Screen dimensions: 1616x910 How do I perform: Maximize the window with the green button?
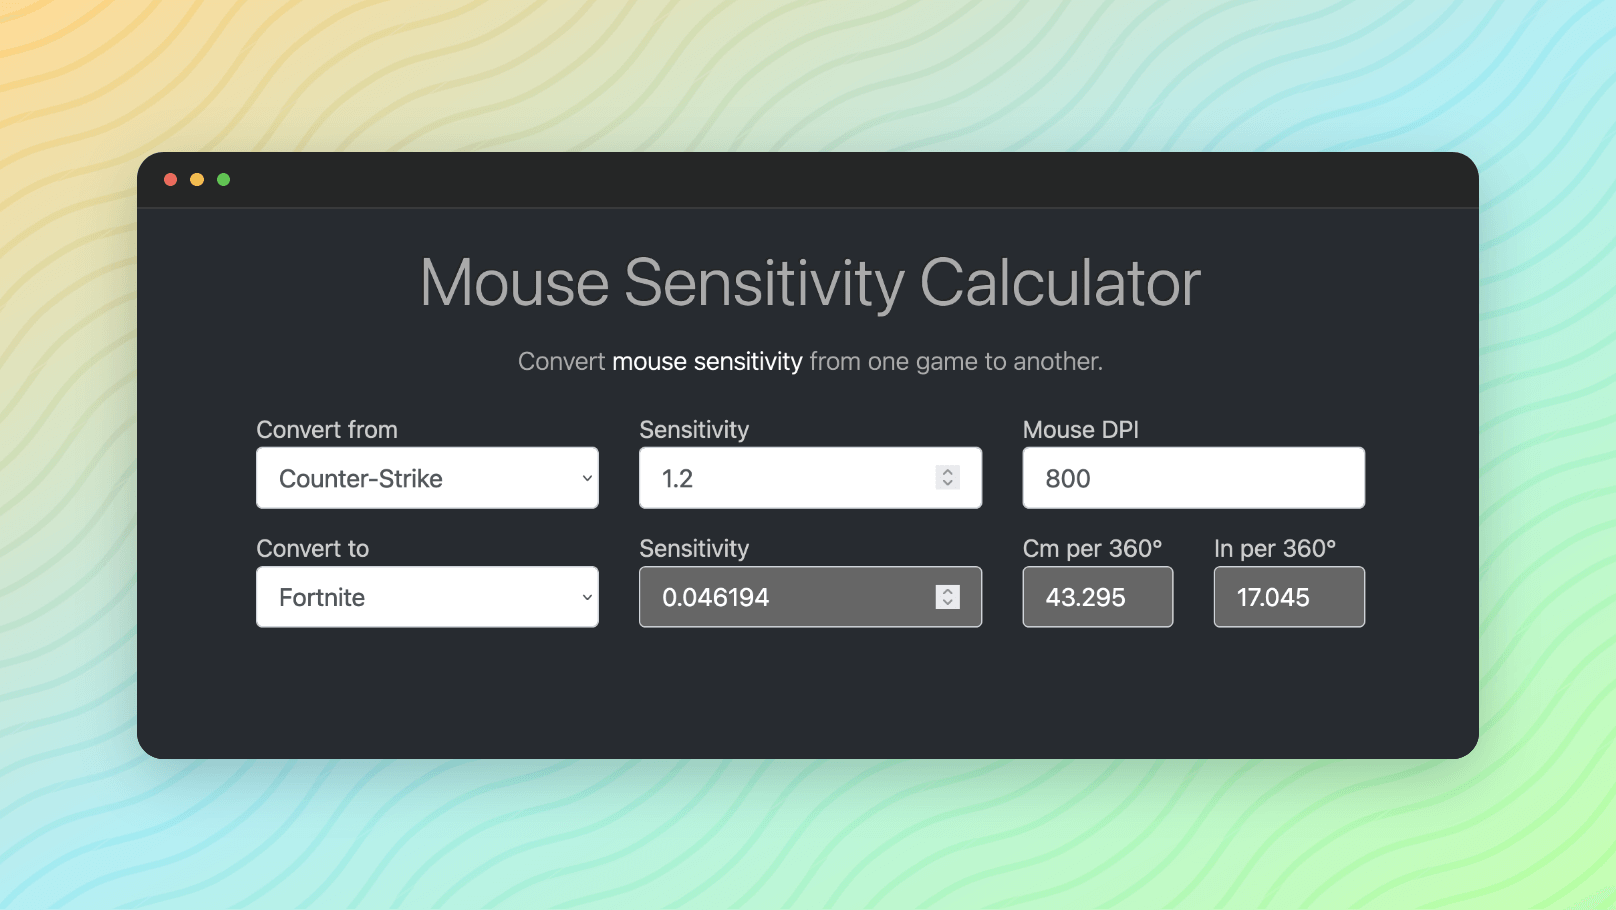point(224,180)
